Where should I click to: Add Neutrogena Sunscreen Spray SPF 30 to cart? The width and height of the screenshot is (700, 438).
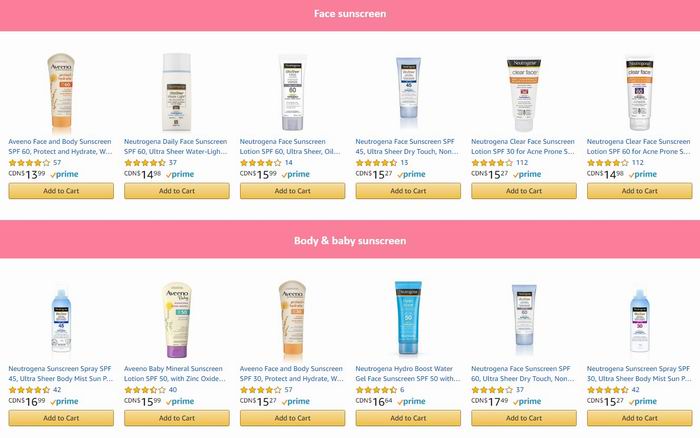640,418
